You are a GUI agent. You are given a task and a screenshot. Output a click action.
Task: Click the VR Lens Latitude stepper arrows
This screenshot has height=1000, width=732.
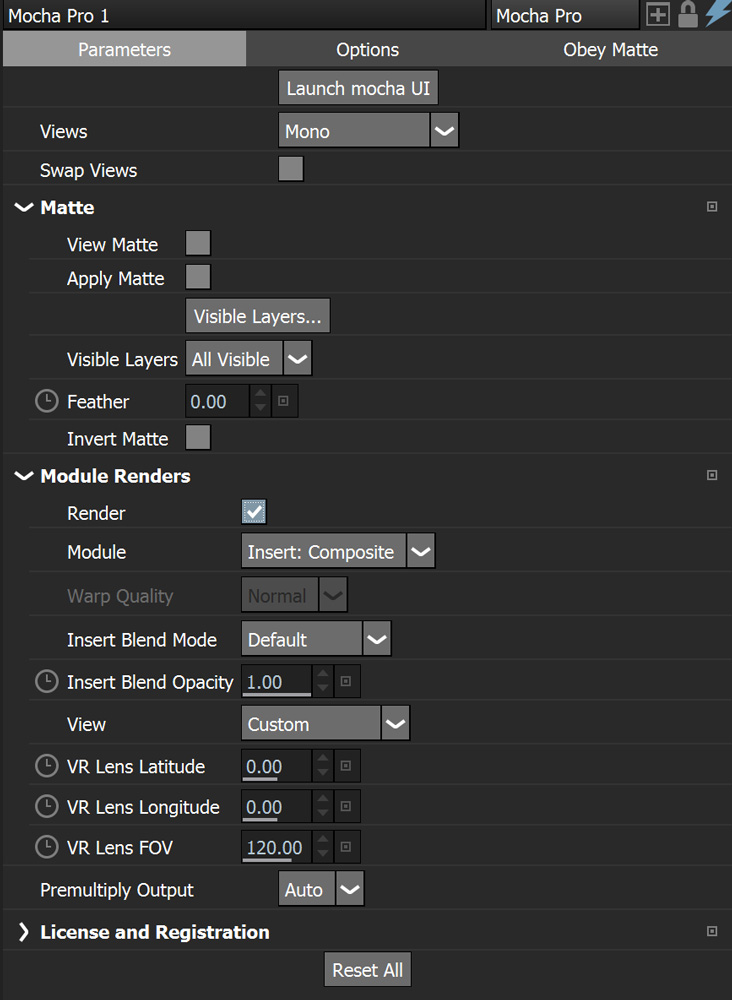point(323,765)
